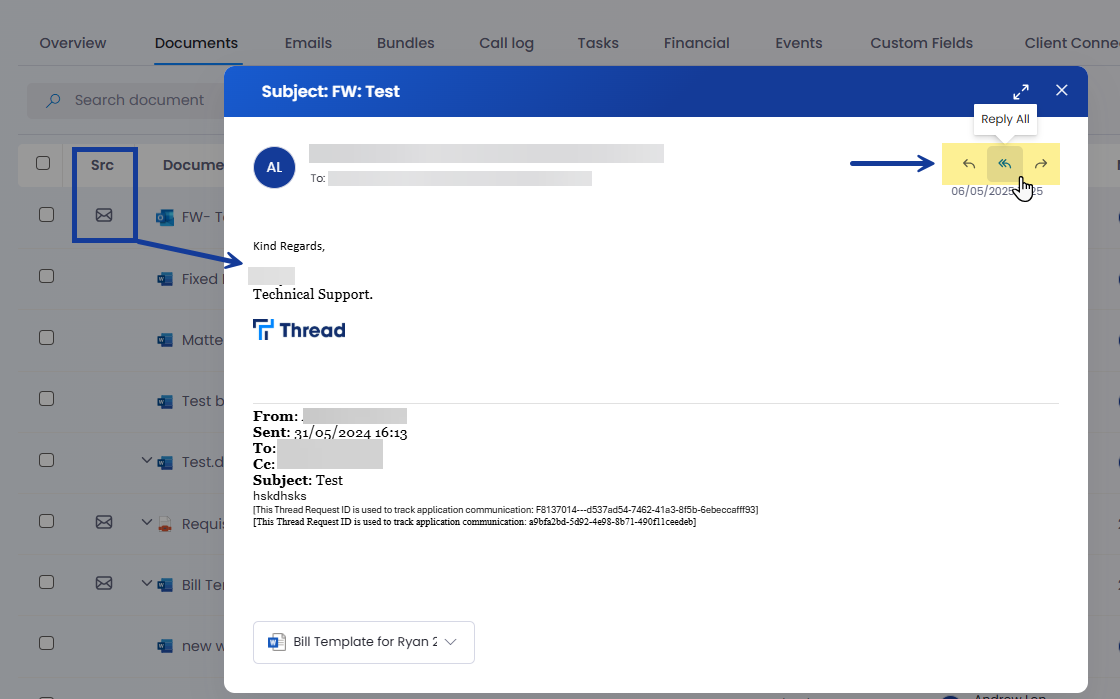Screen dimensions: 1120x699
Task: Click Word file icon for Bill Te document
Action: click(165, 585)
